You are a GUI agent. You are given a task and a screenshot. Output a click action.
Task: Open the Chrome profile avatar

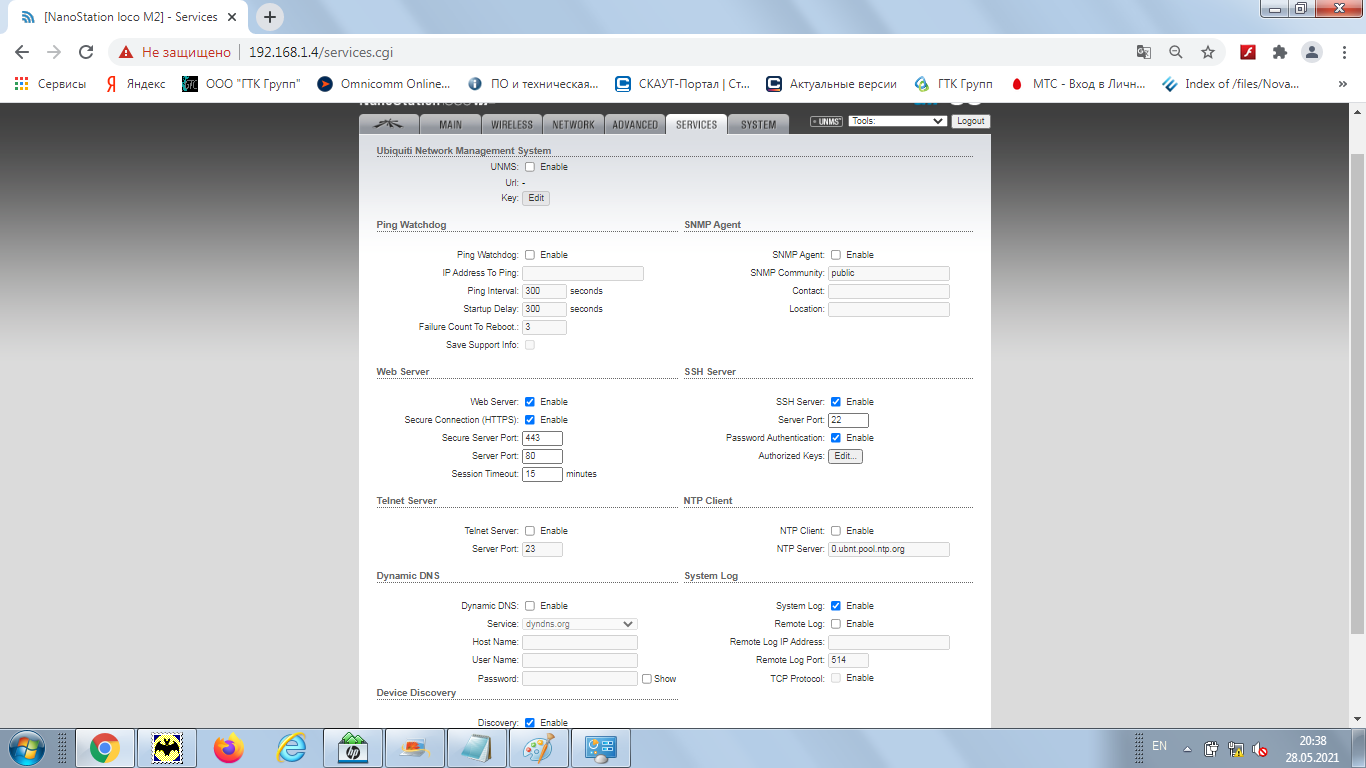coord(1311,52)
